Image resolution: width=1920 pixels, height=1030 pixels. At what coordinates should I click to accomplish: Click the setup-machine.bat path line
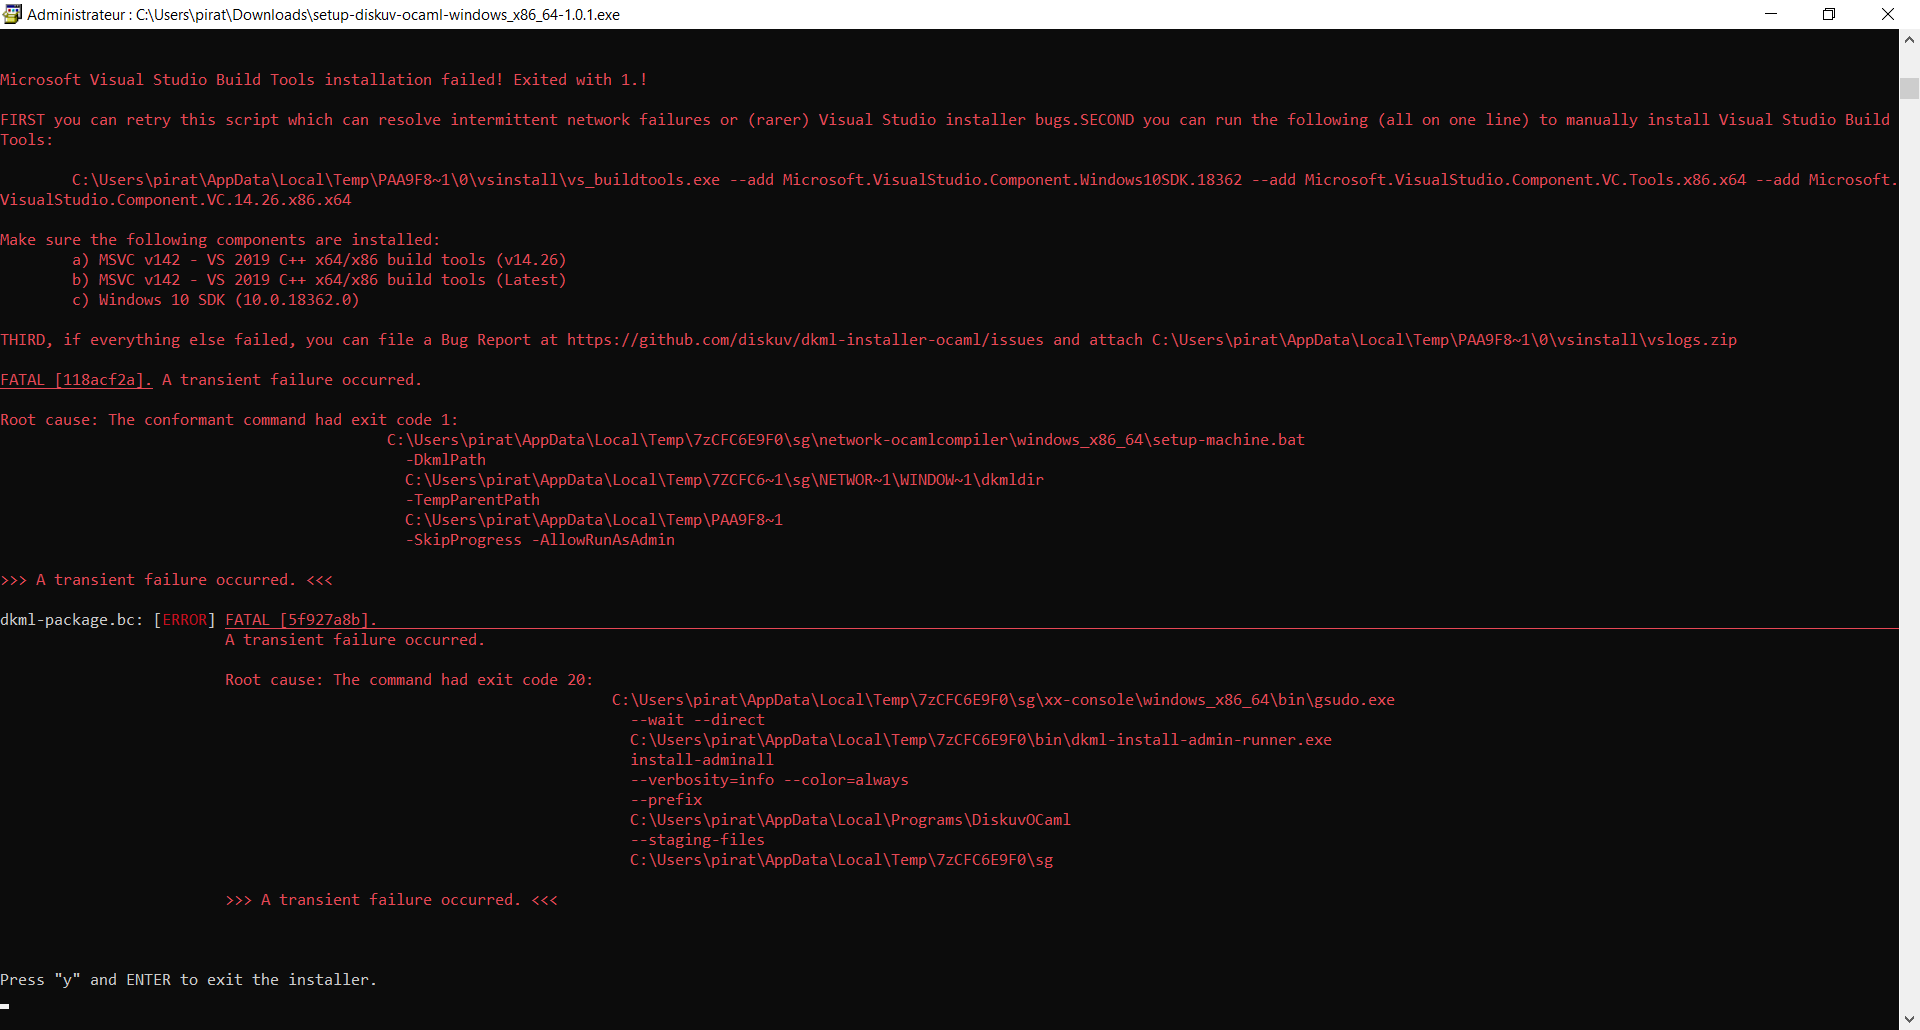pos(846,440)
